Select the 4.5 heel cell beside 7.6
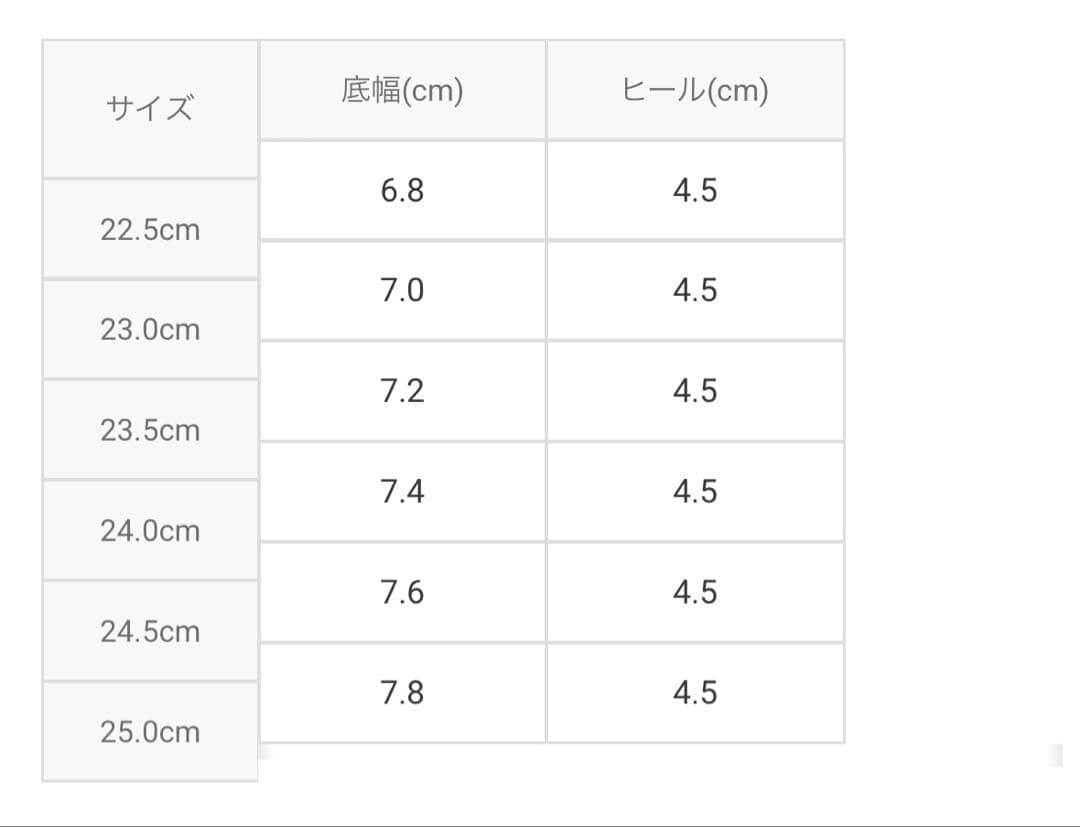The width and height of the screenshot is (1080, 827). tap(695, 592)
